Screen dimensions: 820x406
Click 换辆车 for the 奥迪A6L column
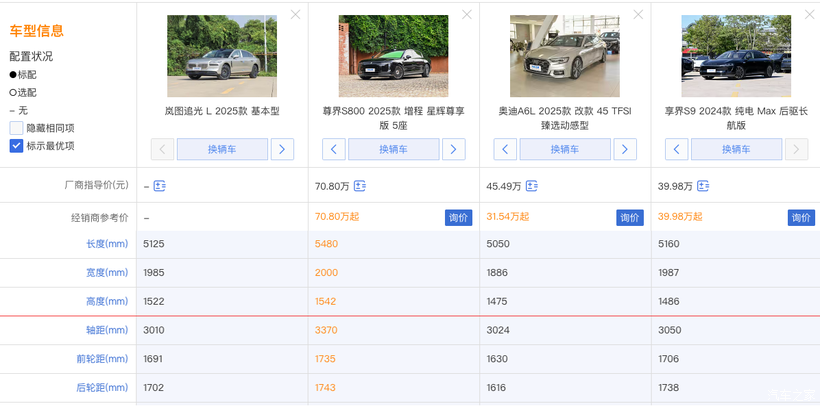coord(565,149)
